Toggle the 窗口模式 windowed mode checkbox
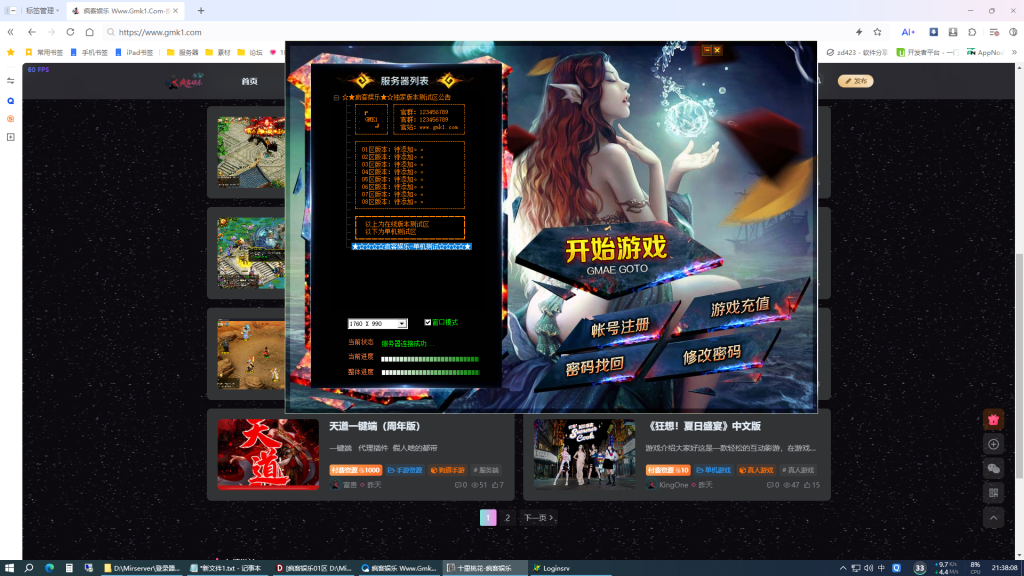 [x=428, y=322]
